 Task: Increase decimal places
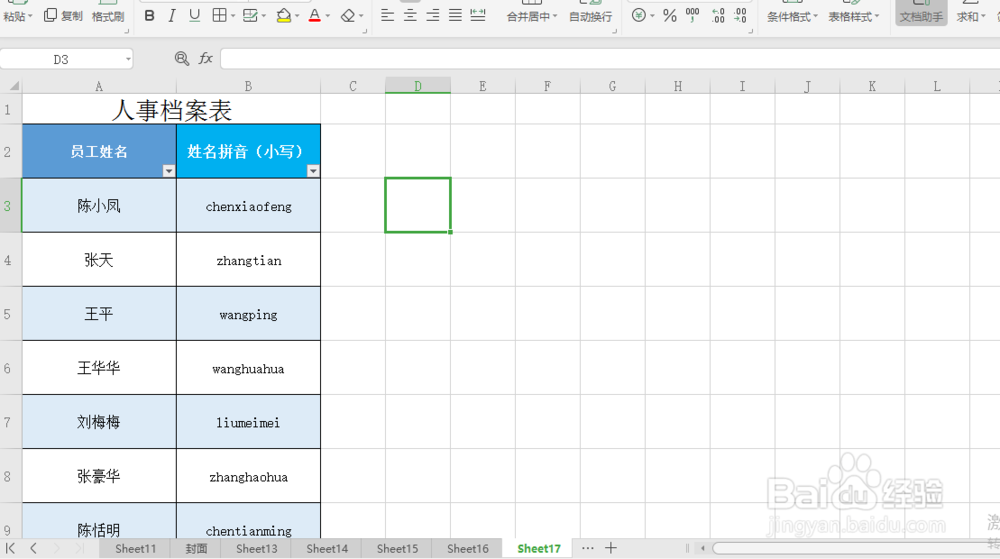click(718, 15)
